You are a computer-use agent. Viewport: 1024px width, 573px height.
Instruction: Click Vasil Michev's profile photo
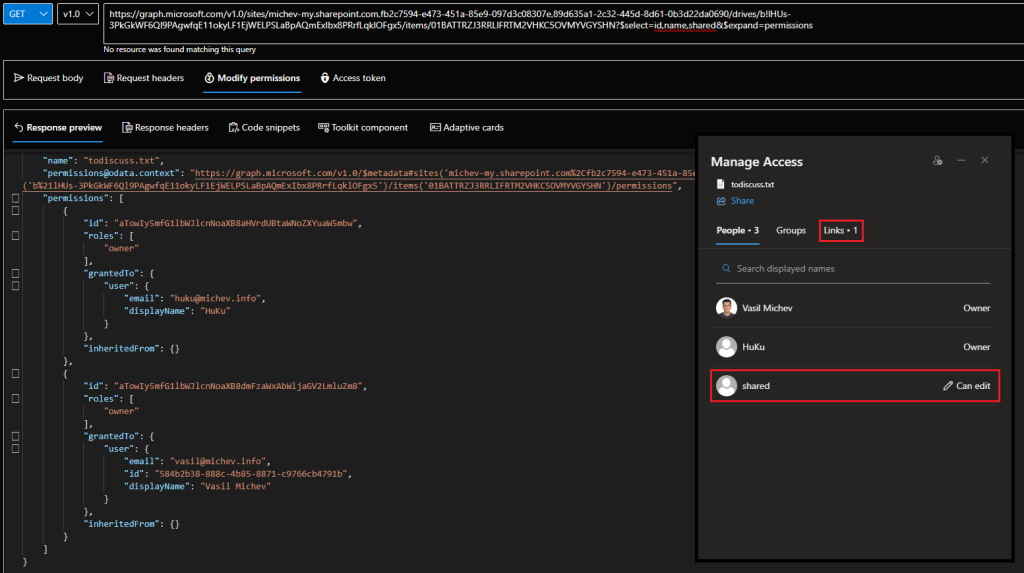tap(727, 308)
